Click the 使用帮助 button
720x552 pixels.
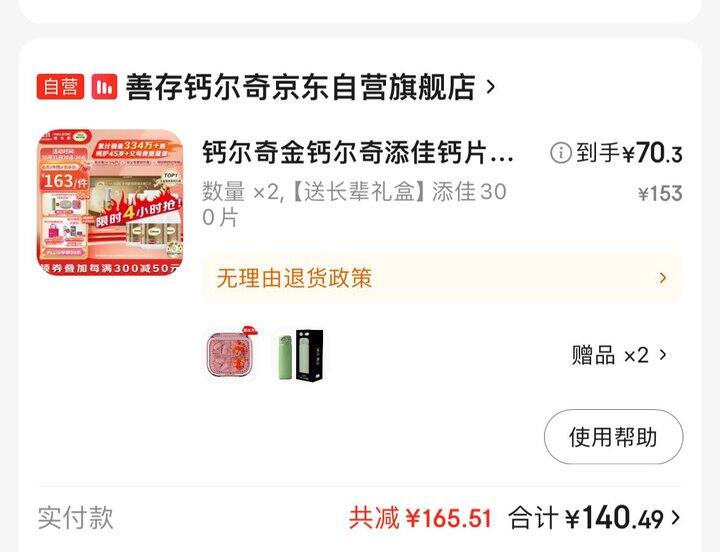coord(613,437)
